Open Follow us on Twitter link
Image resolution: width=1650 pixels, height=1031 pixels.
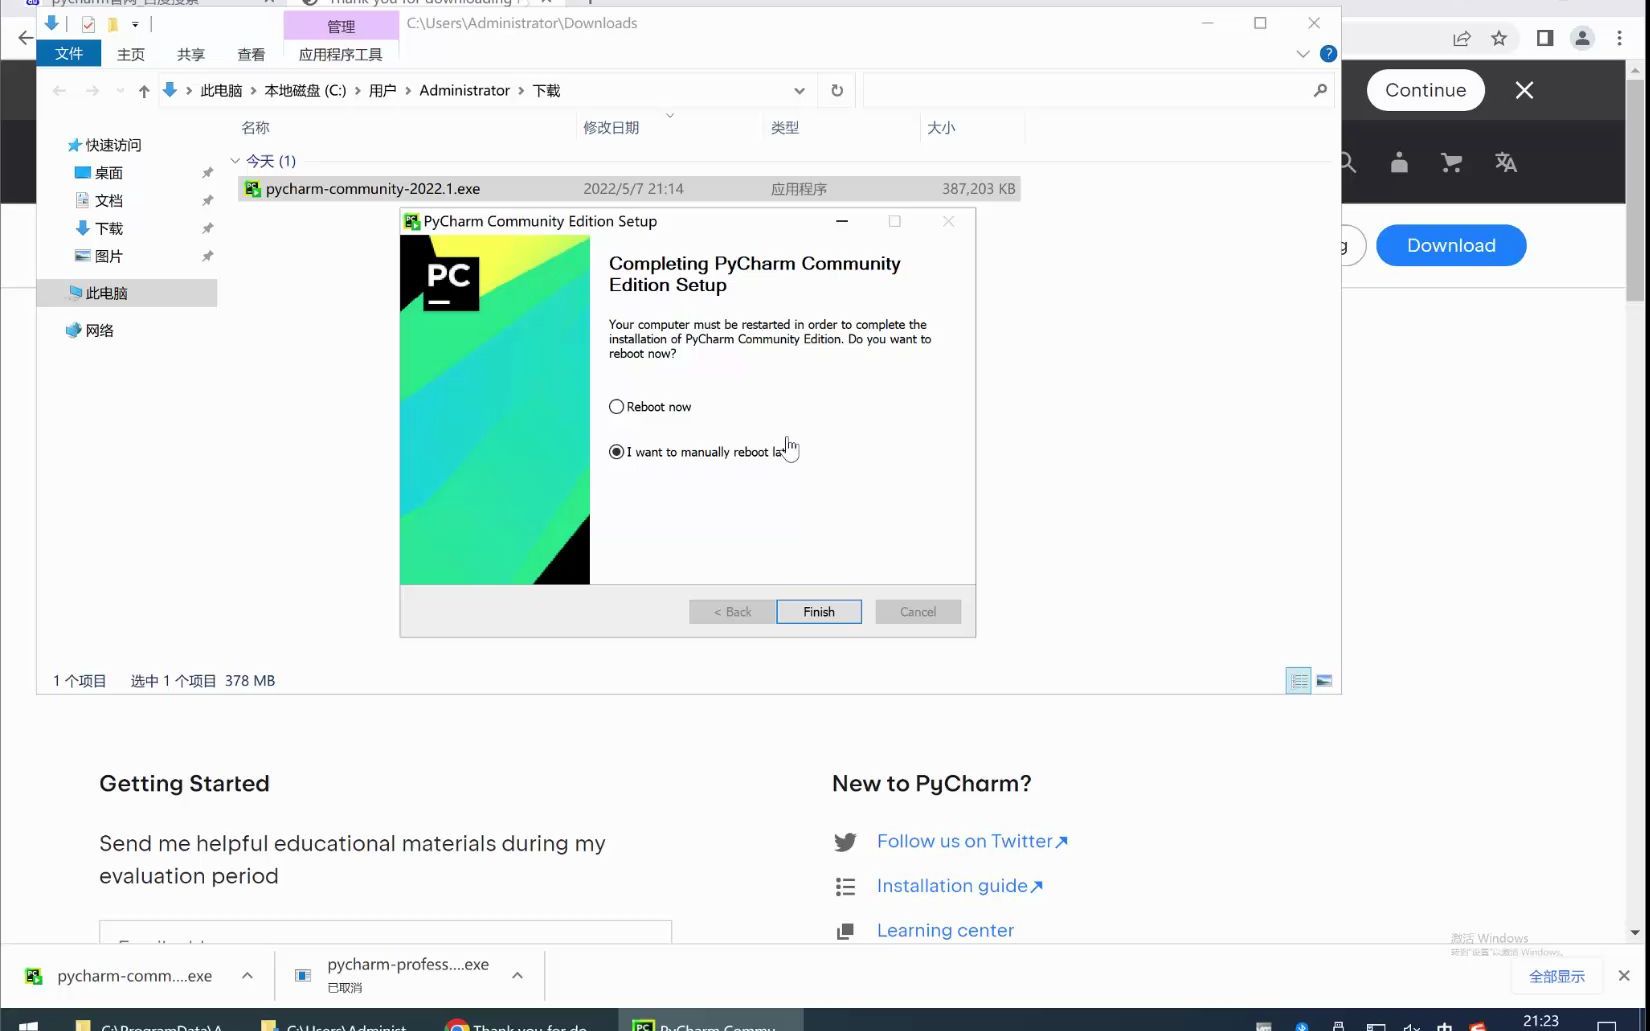coord(972,842)
